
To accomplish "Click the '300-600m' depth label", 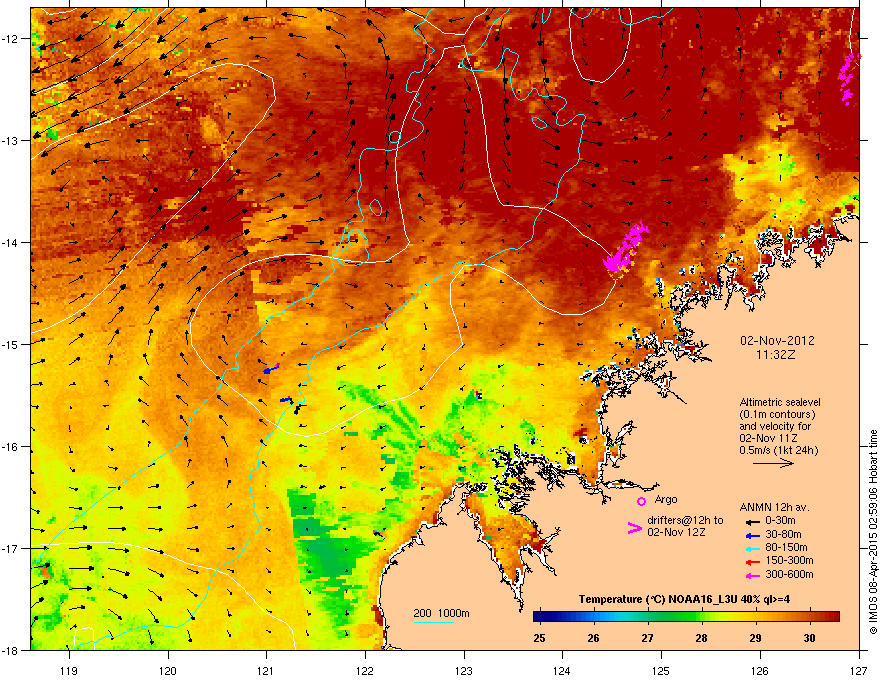I will point(789,574).
